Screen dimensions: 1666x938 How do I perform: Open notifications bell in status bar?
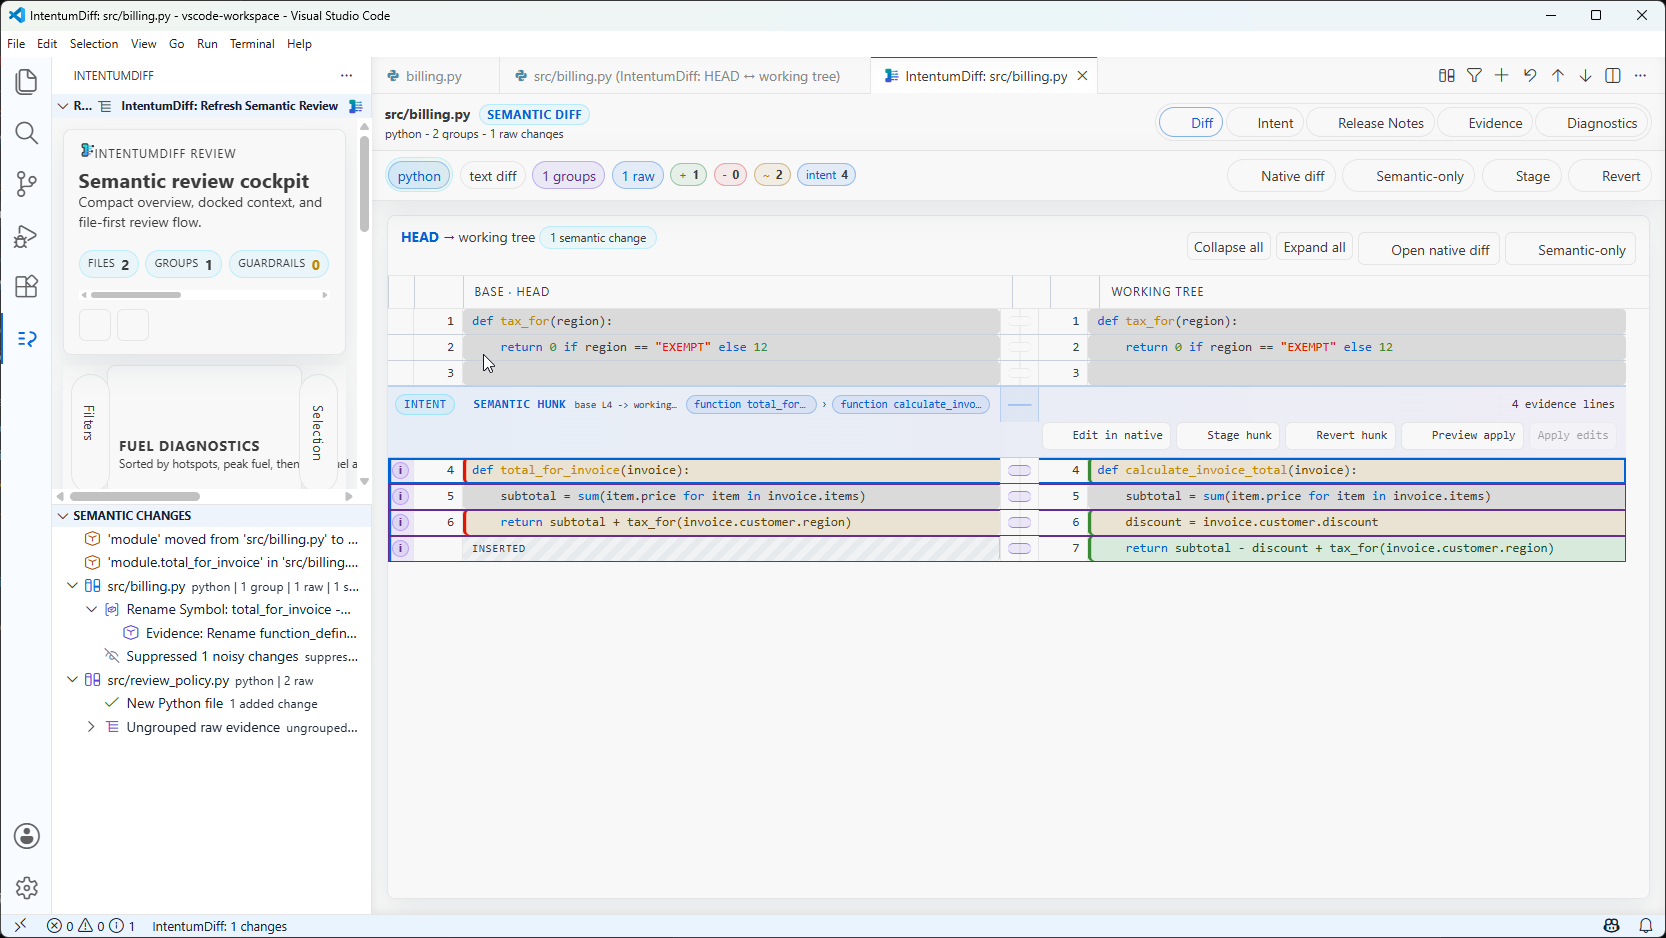pyautogui.click(x=1645, y=926)
